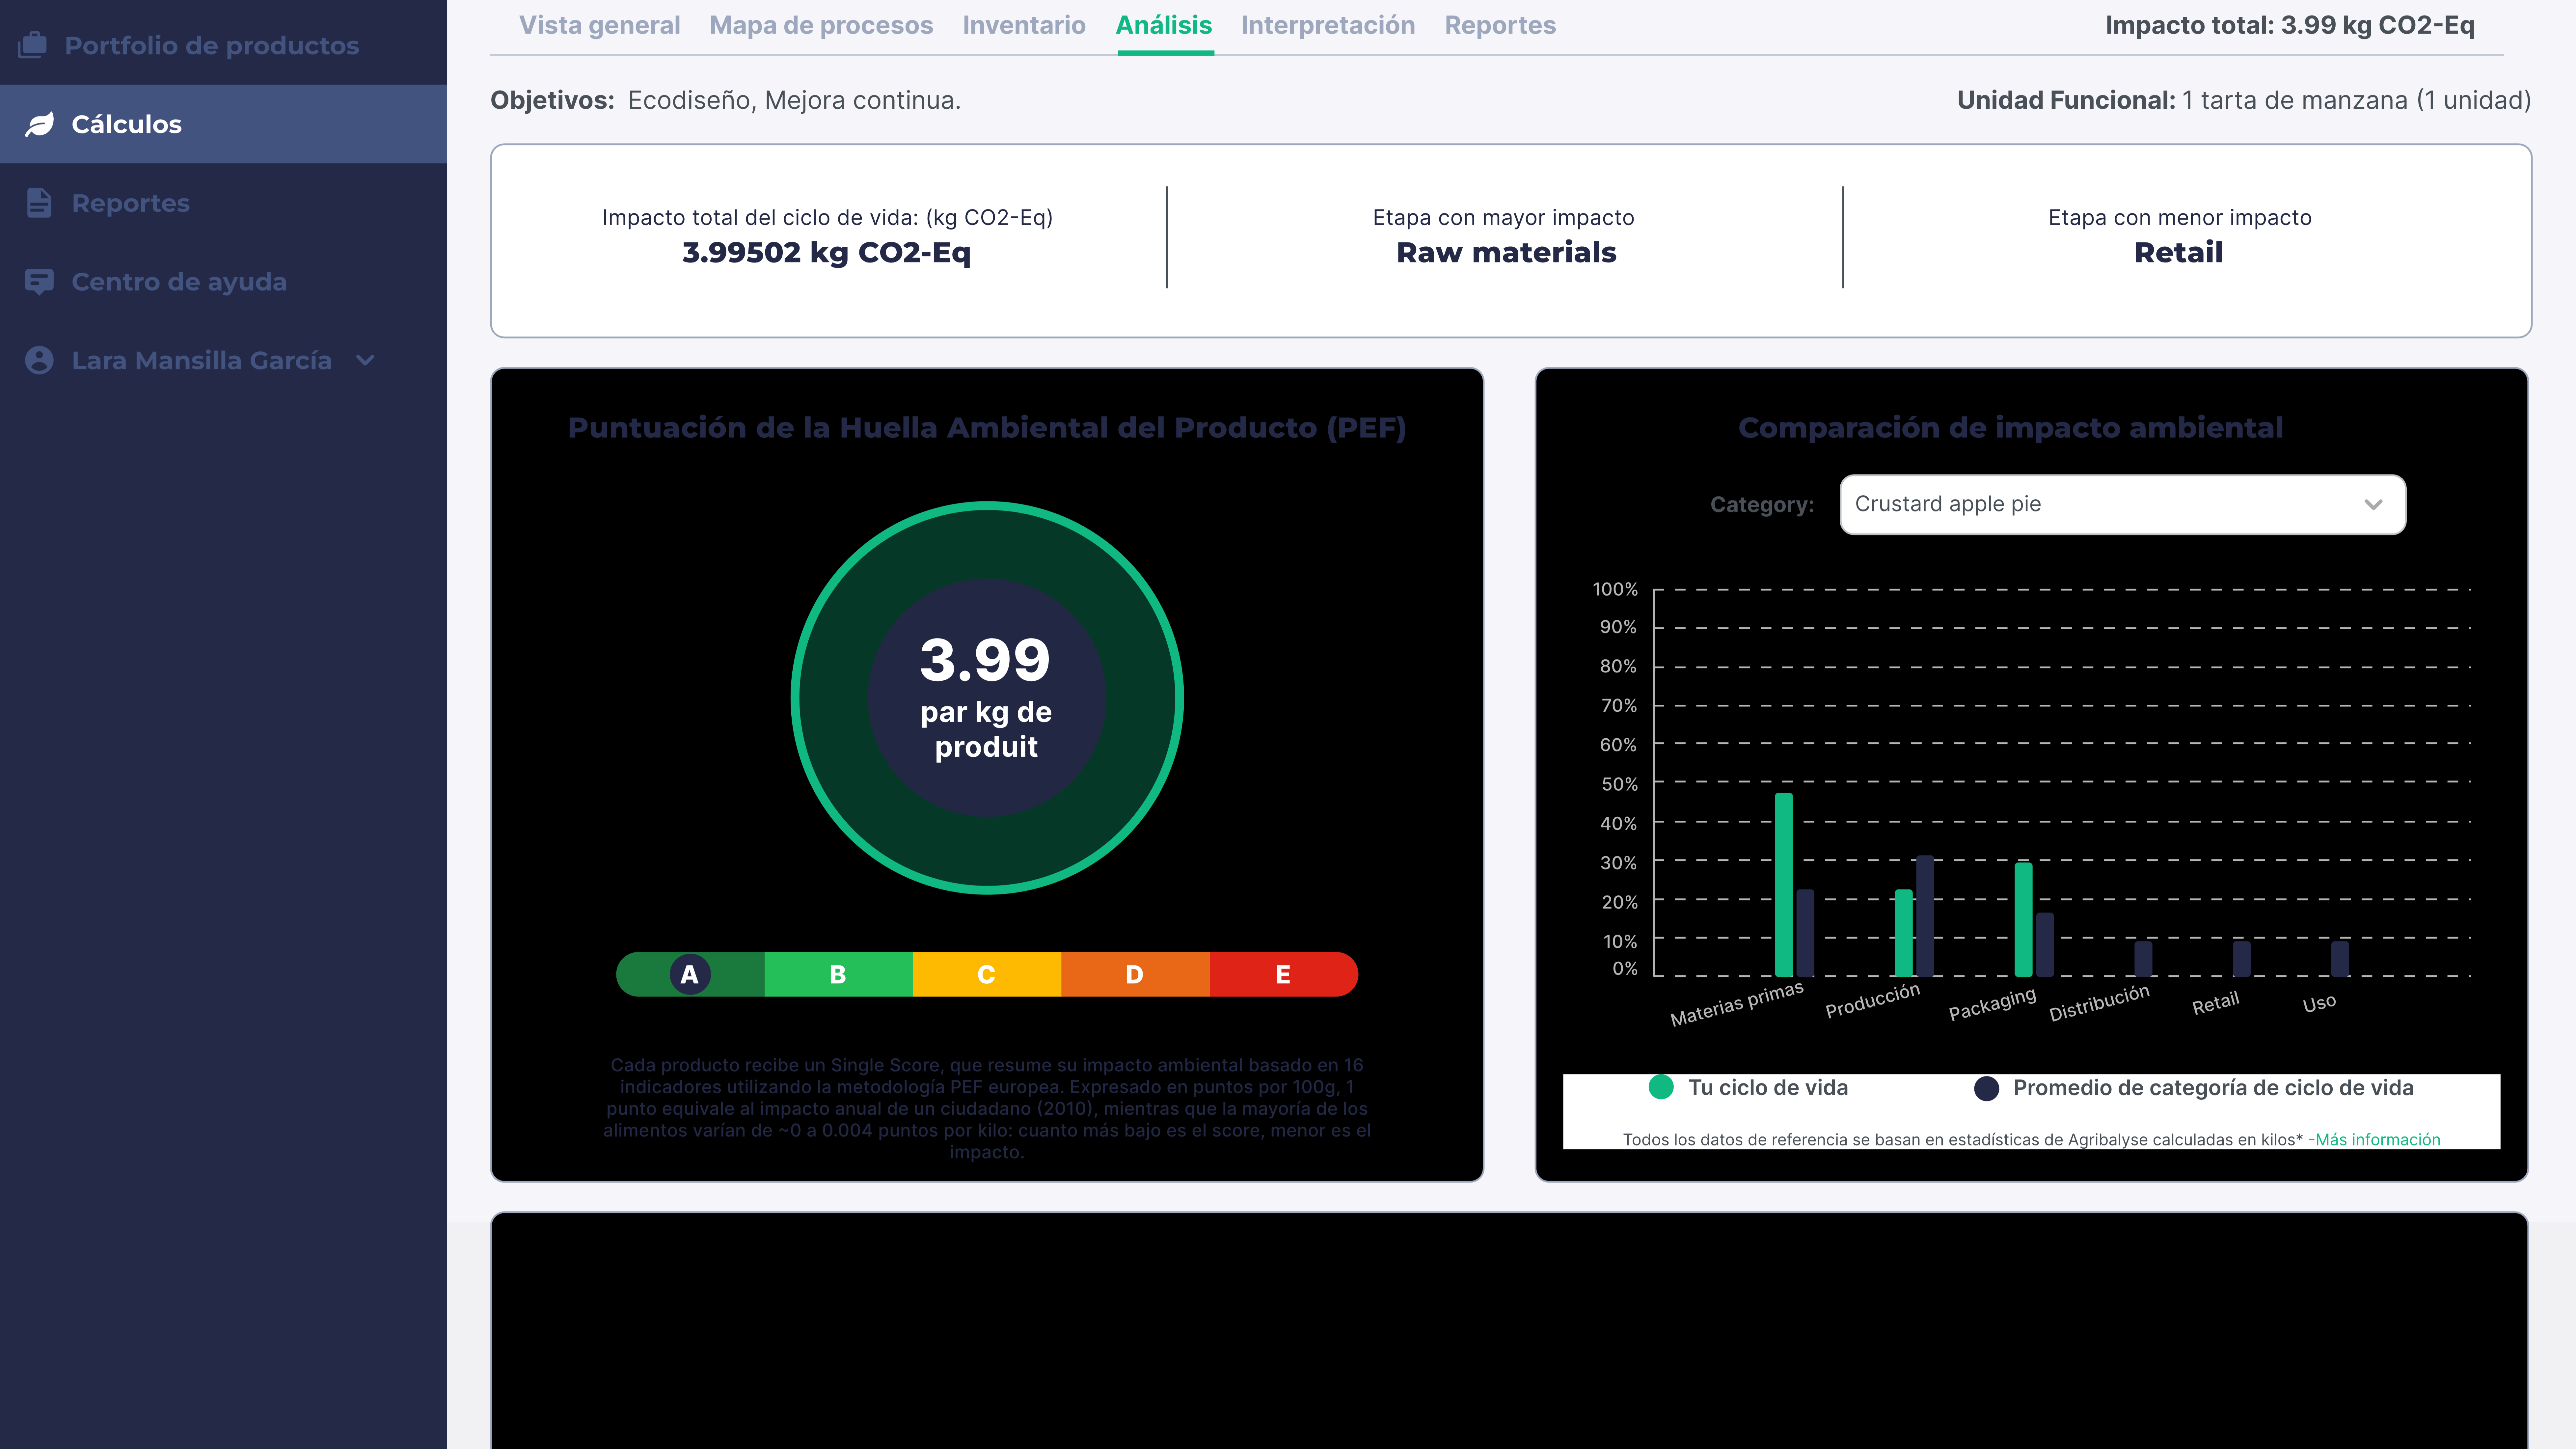Click the user avatar icon beside Lara Mansilla García
This screenshot has height=1449, width=2576.
point(39,360)
